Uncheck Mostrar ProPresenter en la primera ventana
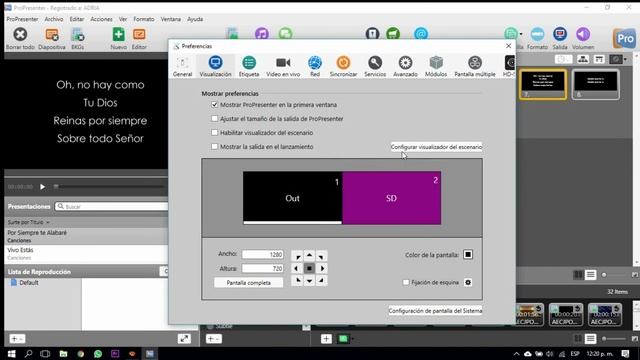This screenshot has width=640, height=360. [x=215, y=104]
